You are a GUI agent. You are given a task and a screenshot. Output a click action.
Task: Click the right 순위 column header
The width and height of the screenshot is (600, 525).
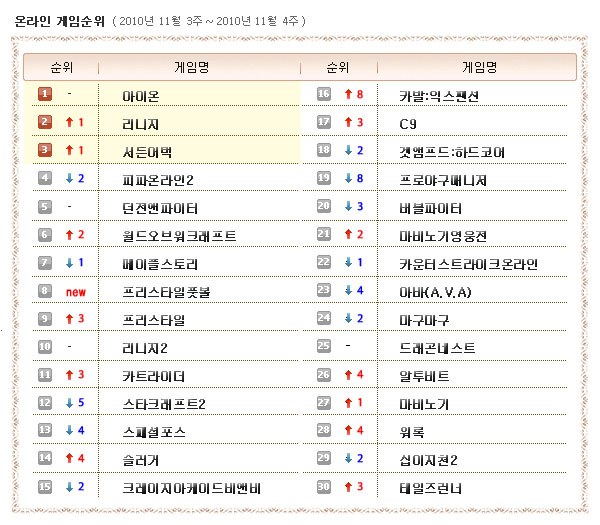(336, 68)
